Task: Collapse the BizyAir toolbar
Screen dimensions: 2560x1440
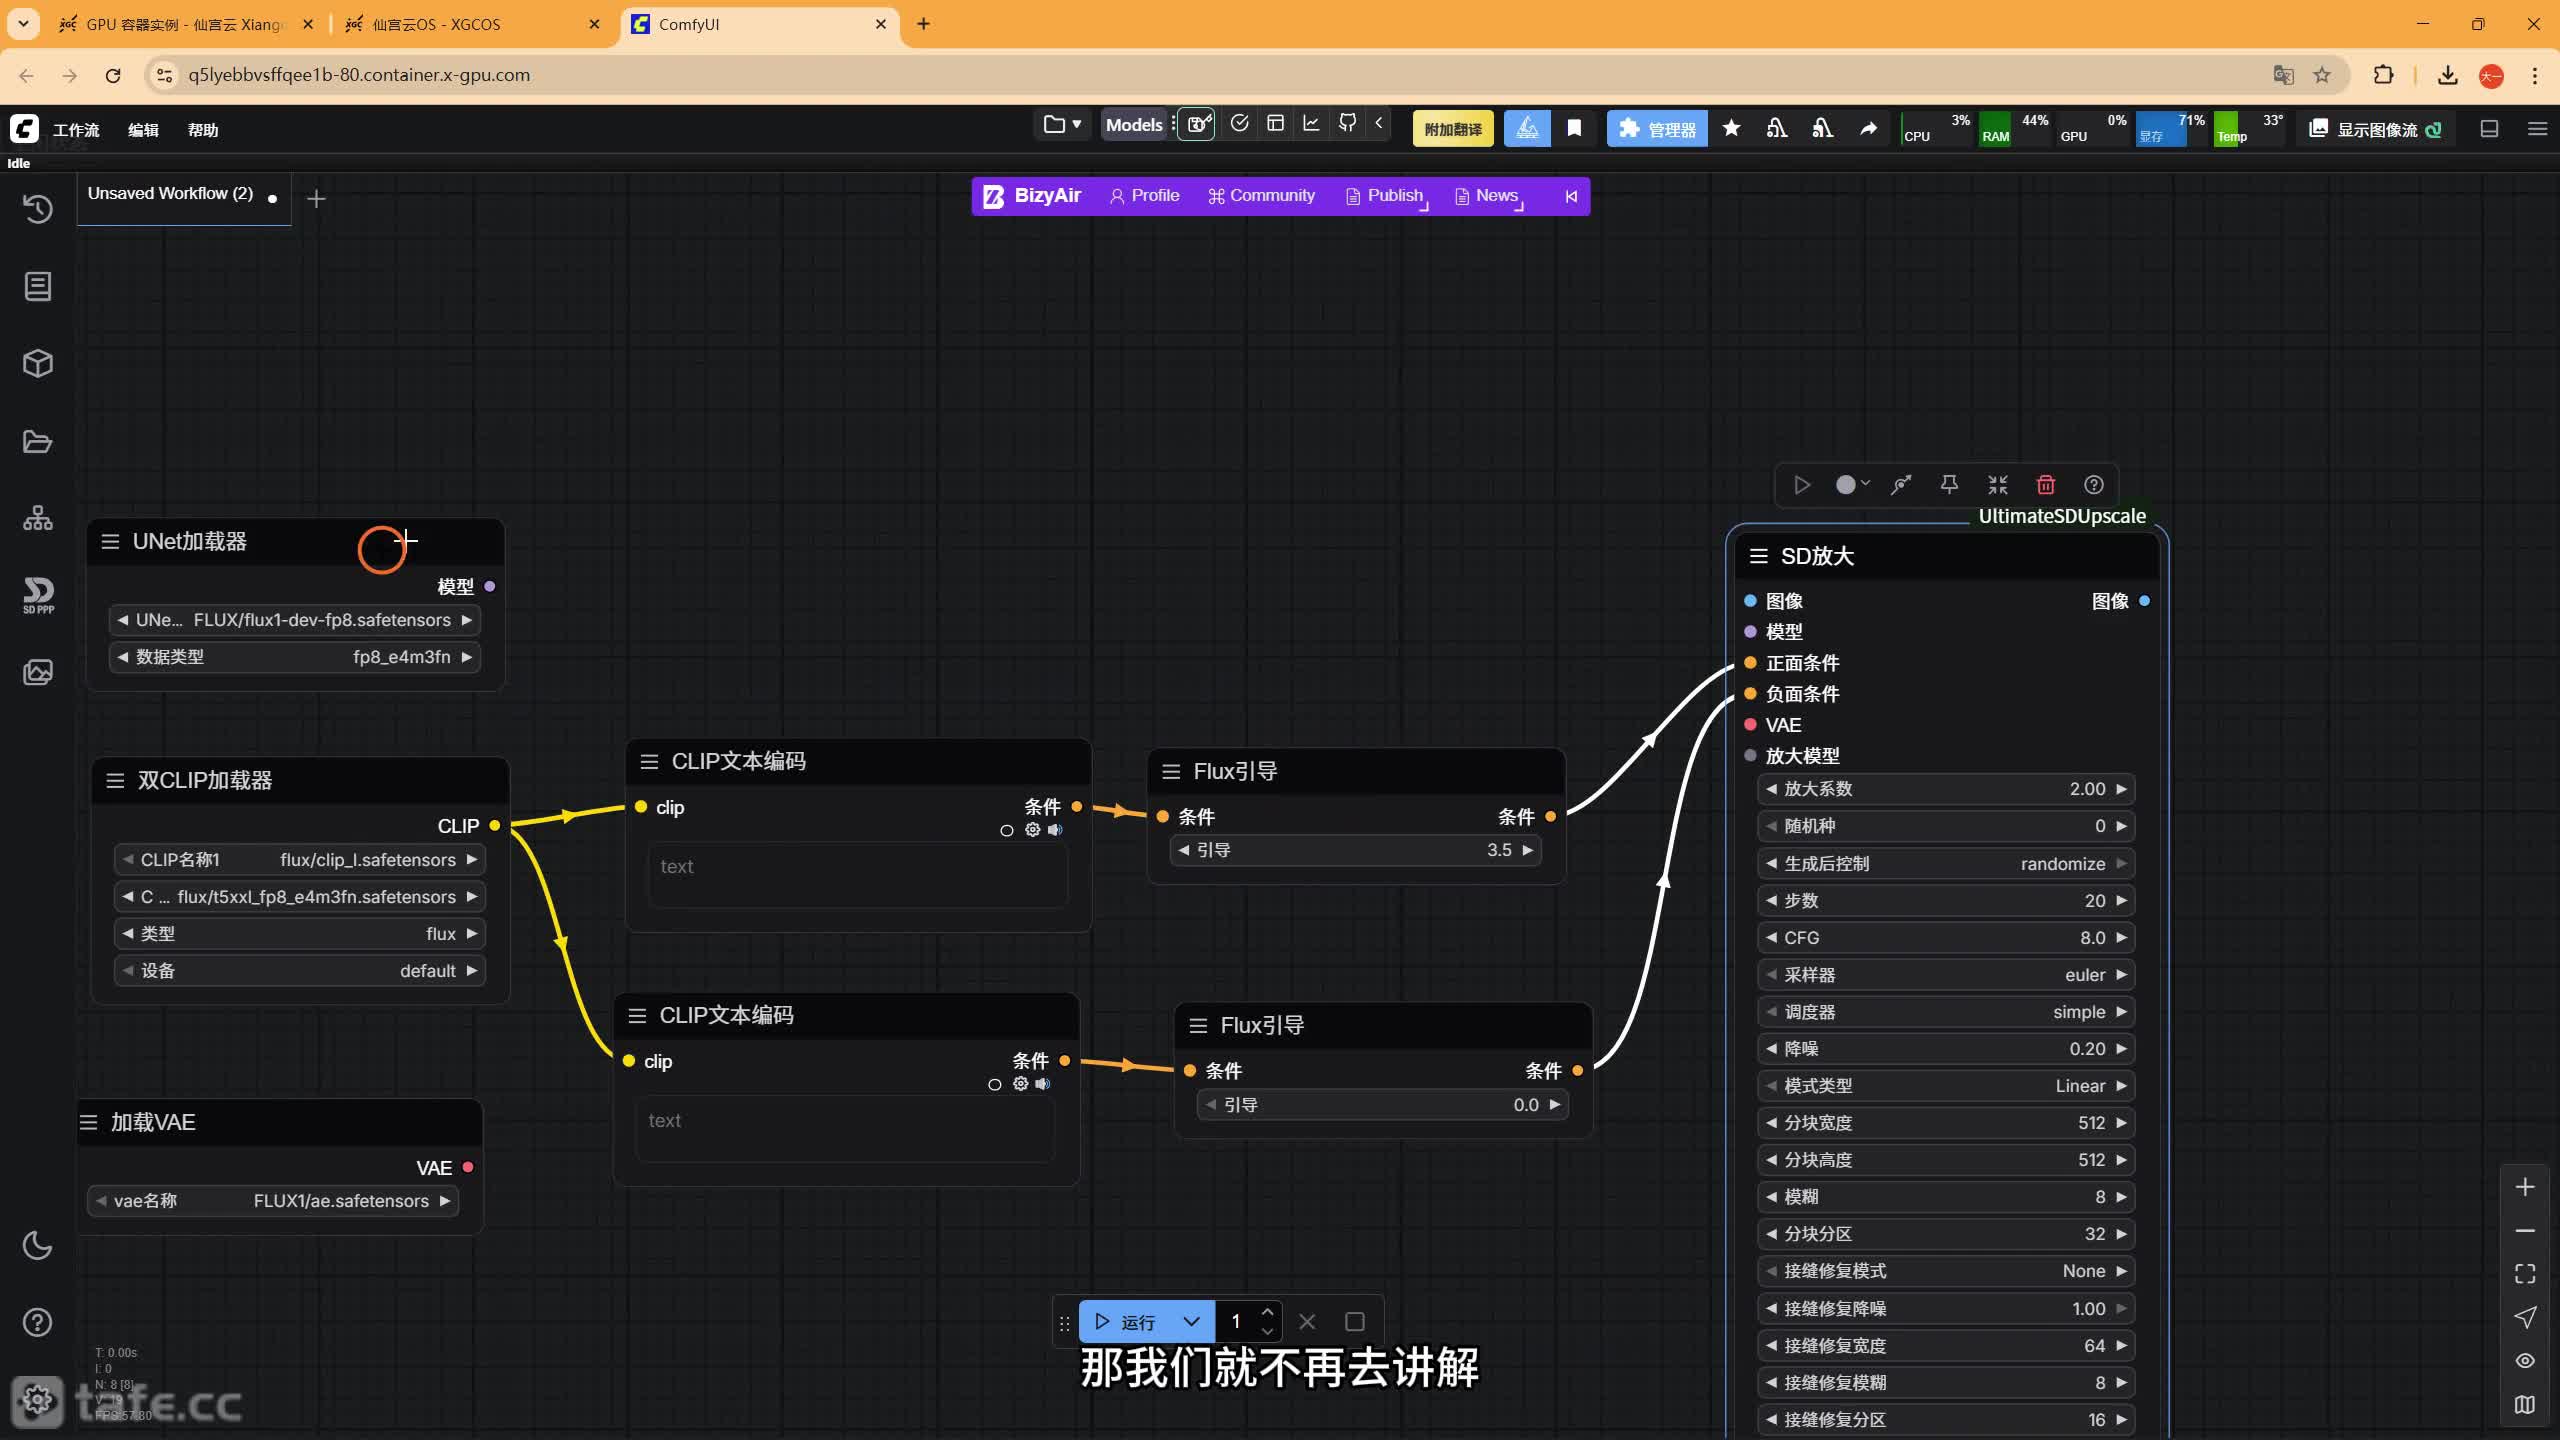Action: tap(1571, 196)
